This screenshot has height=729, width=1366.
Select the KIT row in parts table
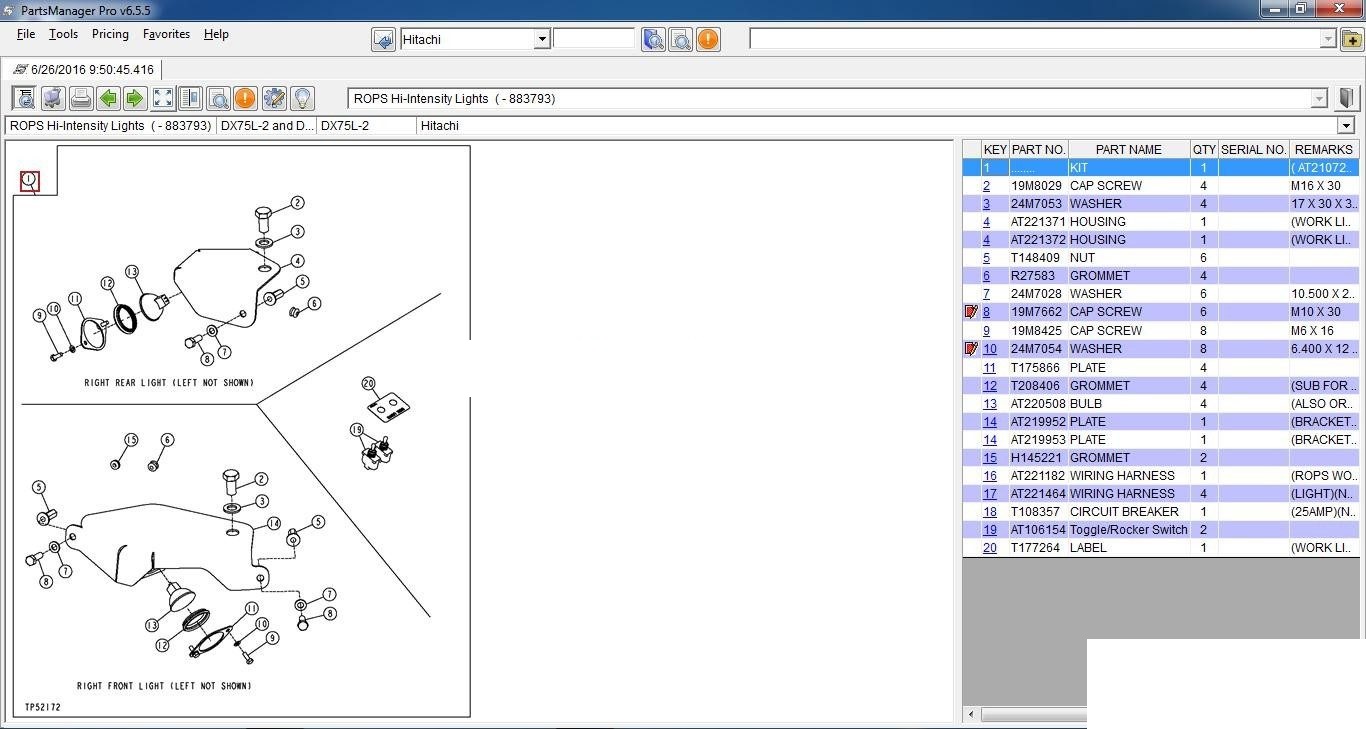[1160, 168]
